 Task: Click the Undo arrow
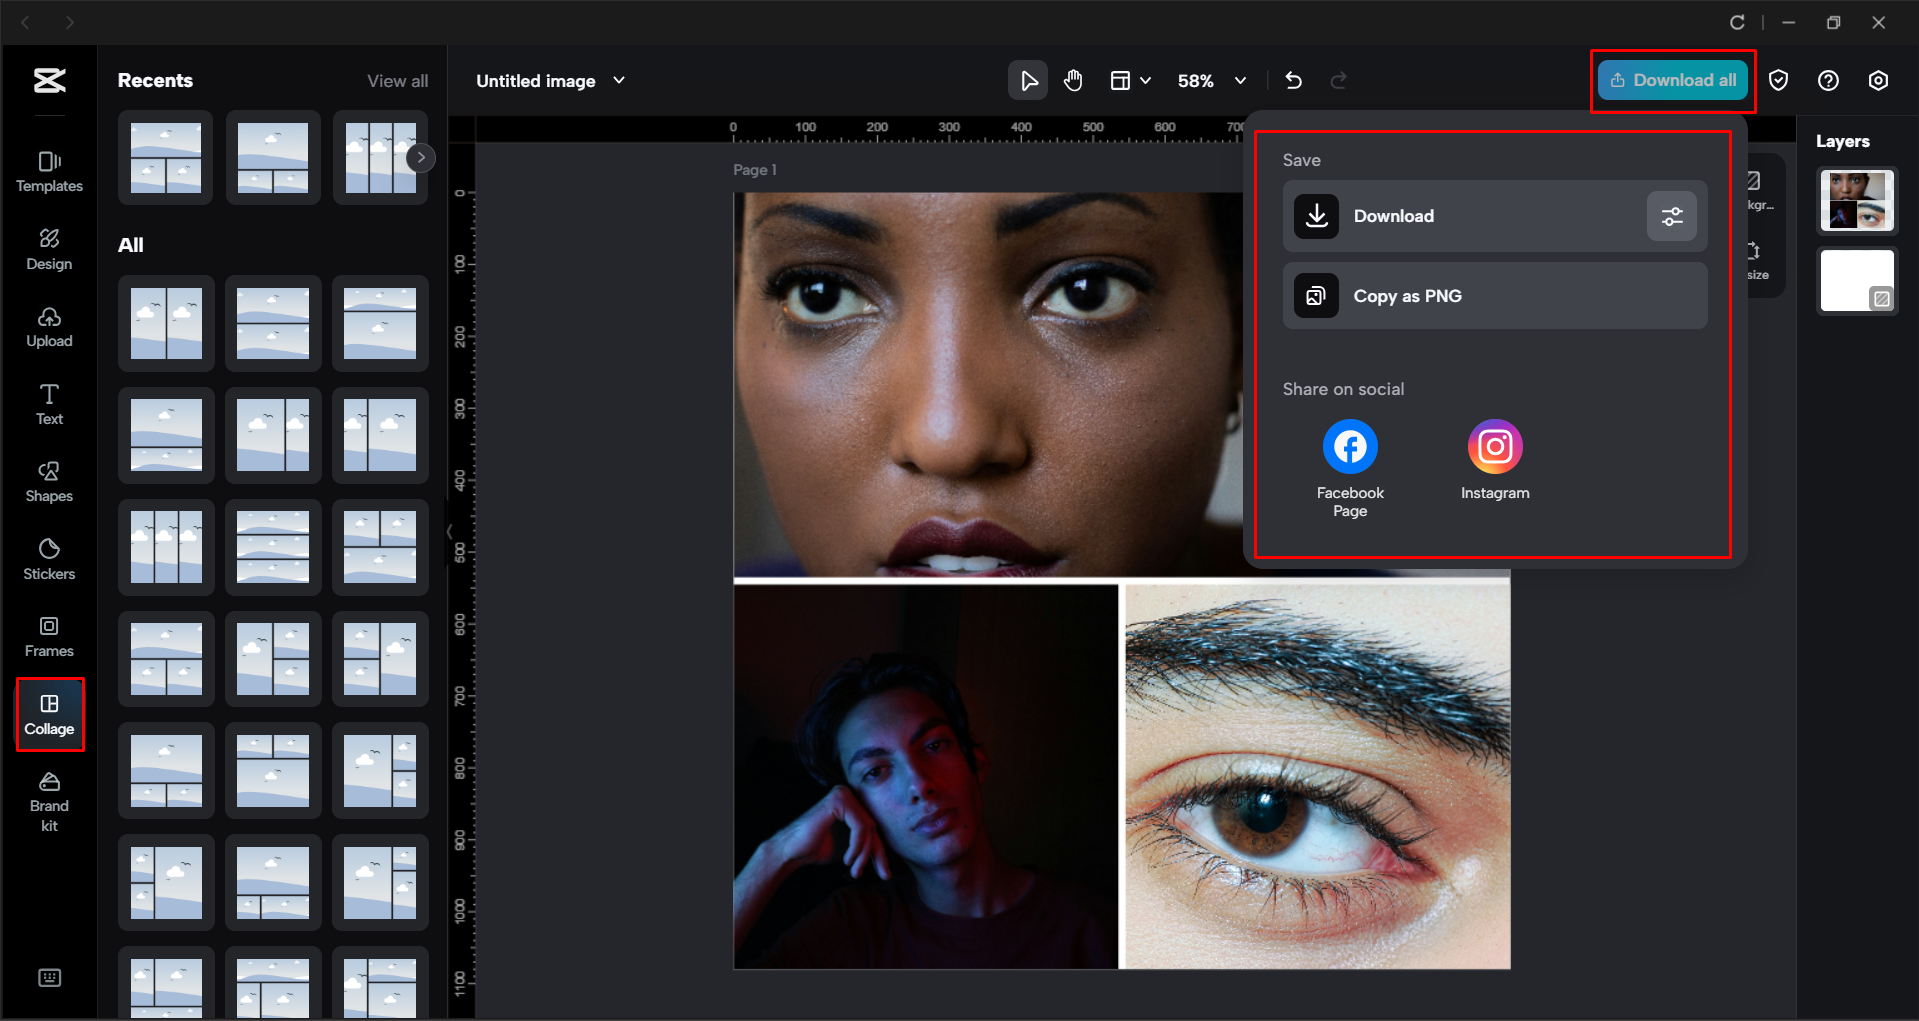point(1293,80)
